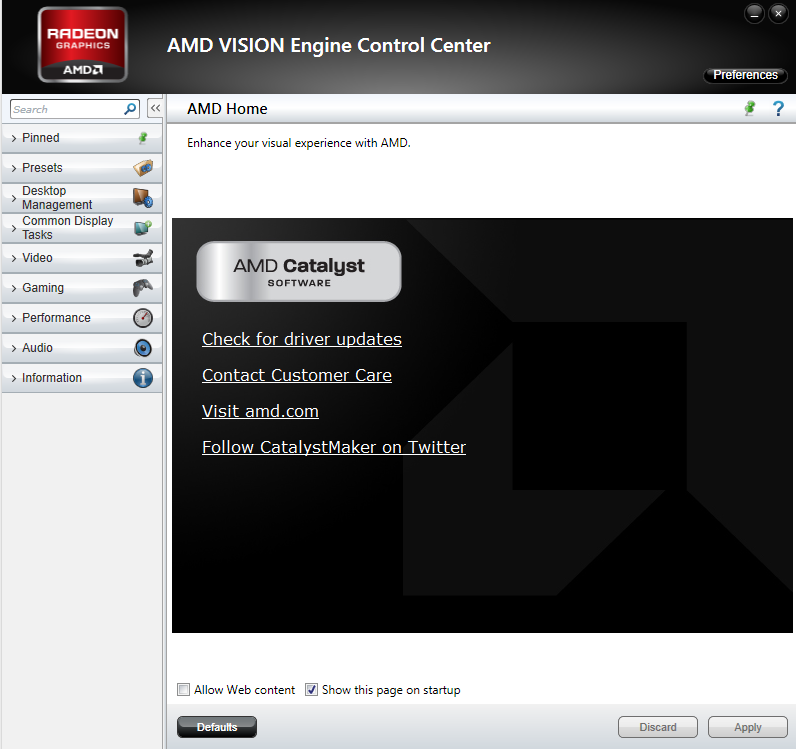796x749 pixels.
Task: Select Common Display Tasks label
Action: [x=68, y=227]
